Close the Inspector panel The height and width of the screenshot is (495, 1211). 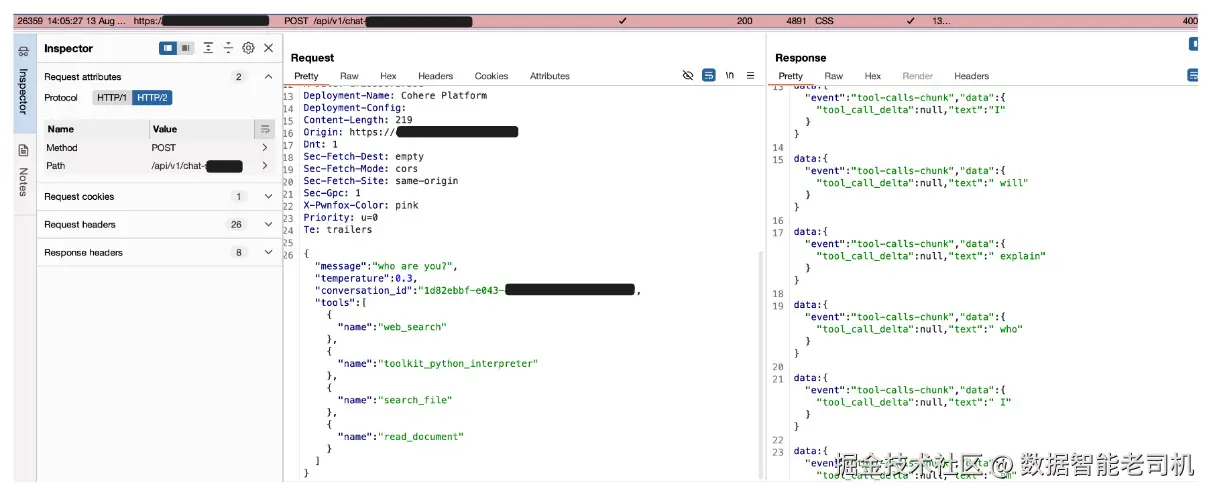(x=268, y=48)
